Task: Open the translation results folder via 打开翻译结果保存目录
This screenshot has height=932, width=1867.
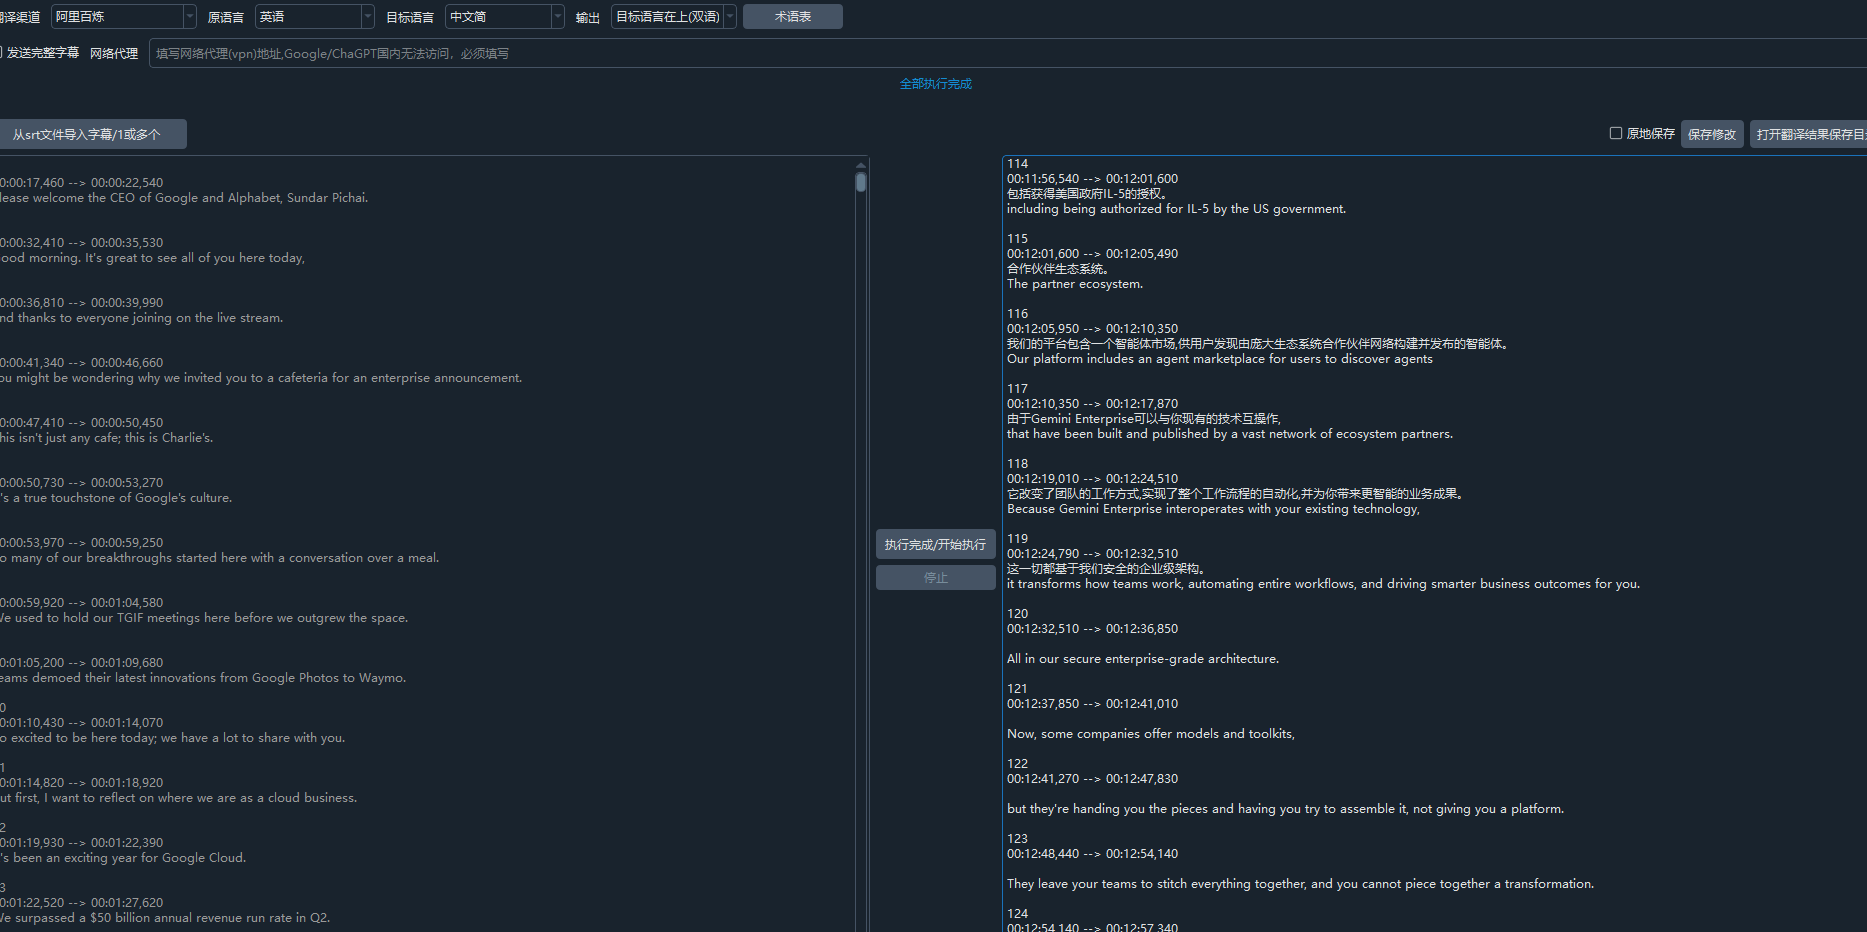Action: coord(1808,134)
